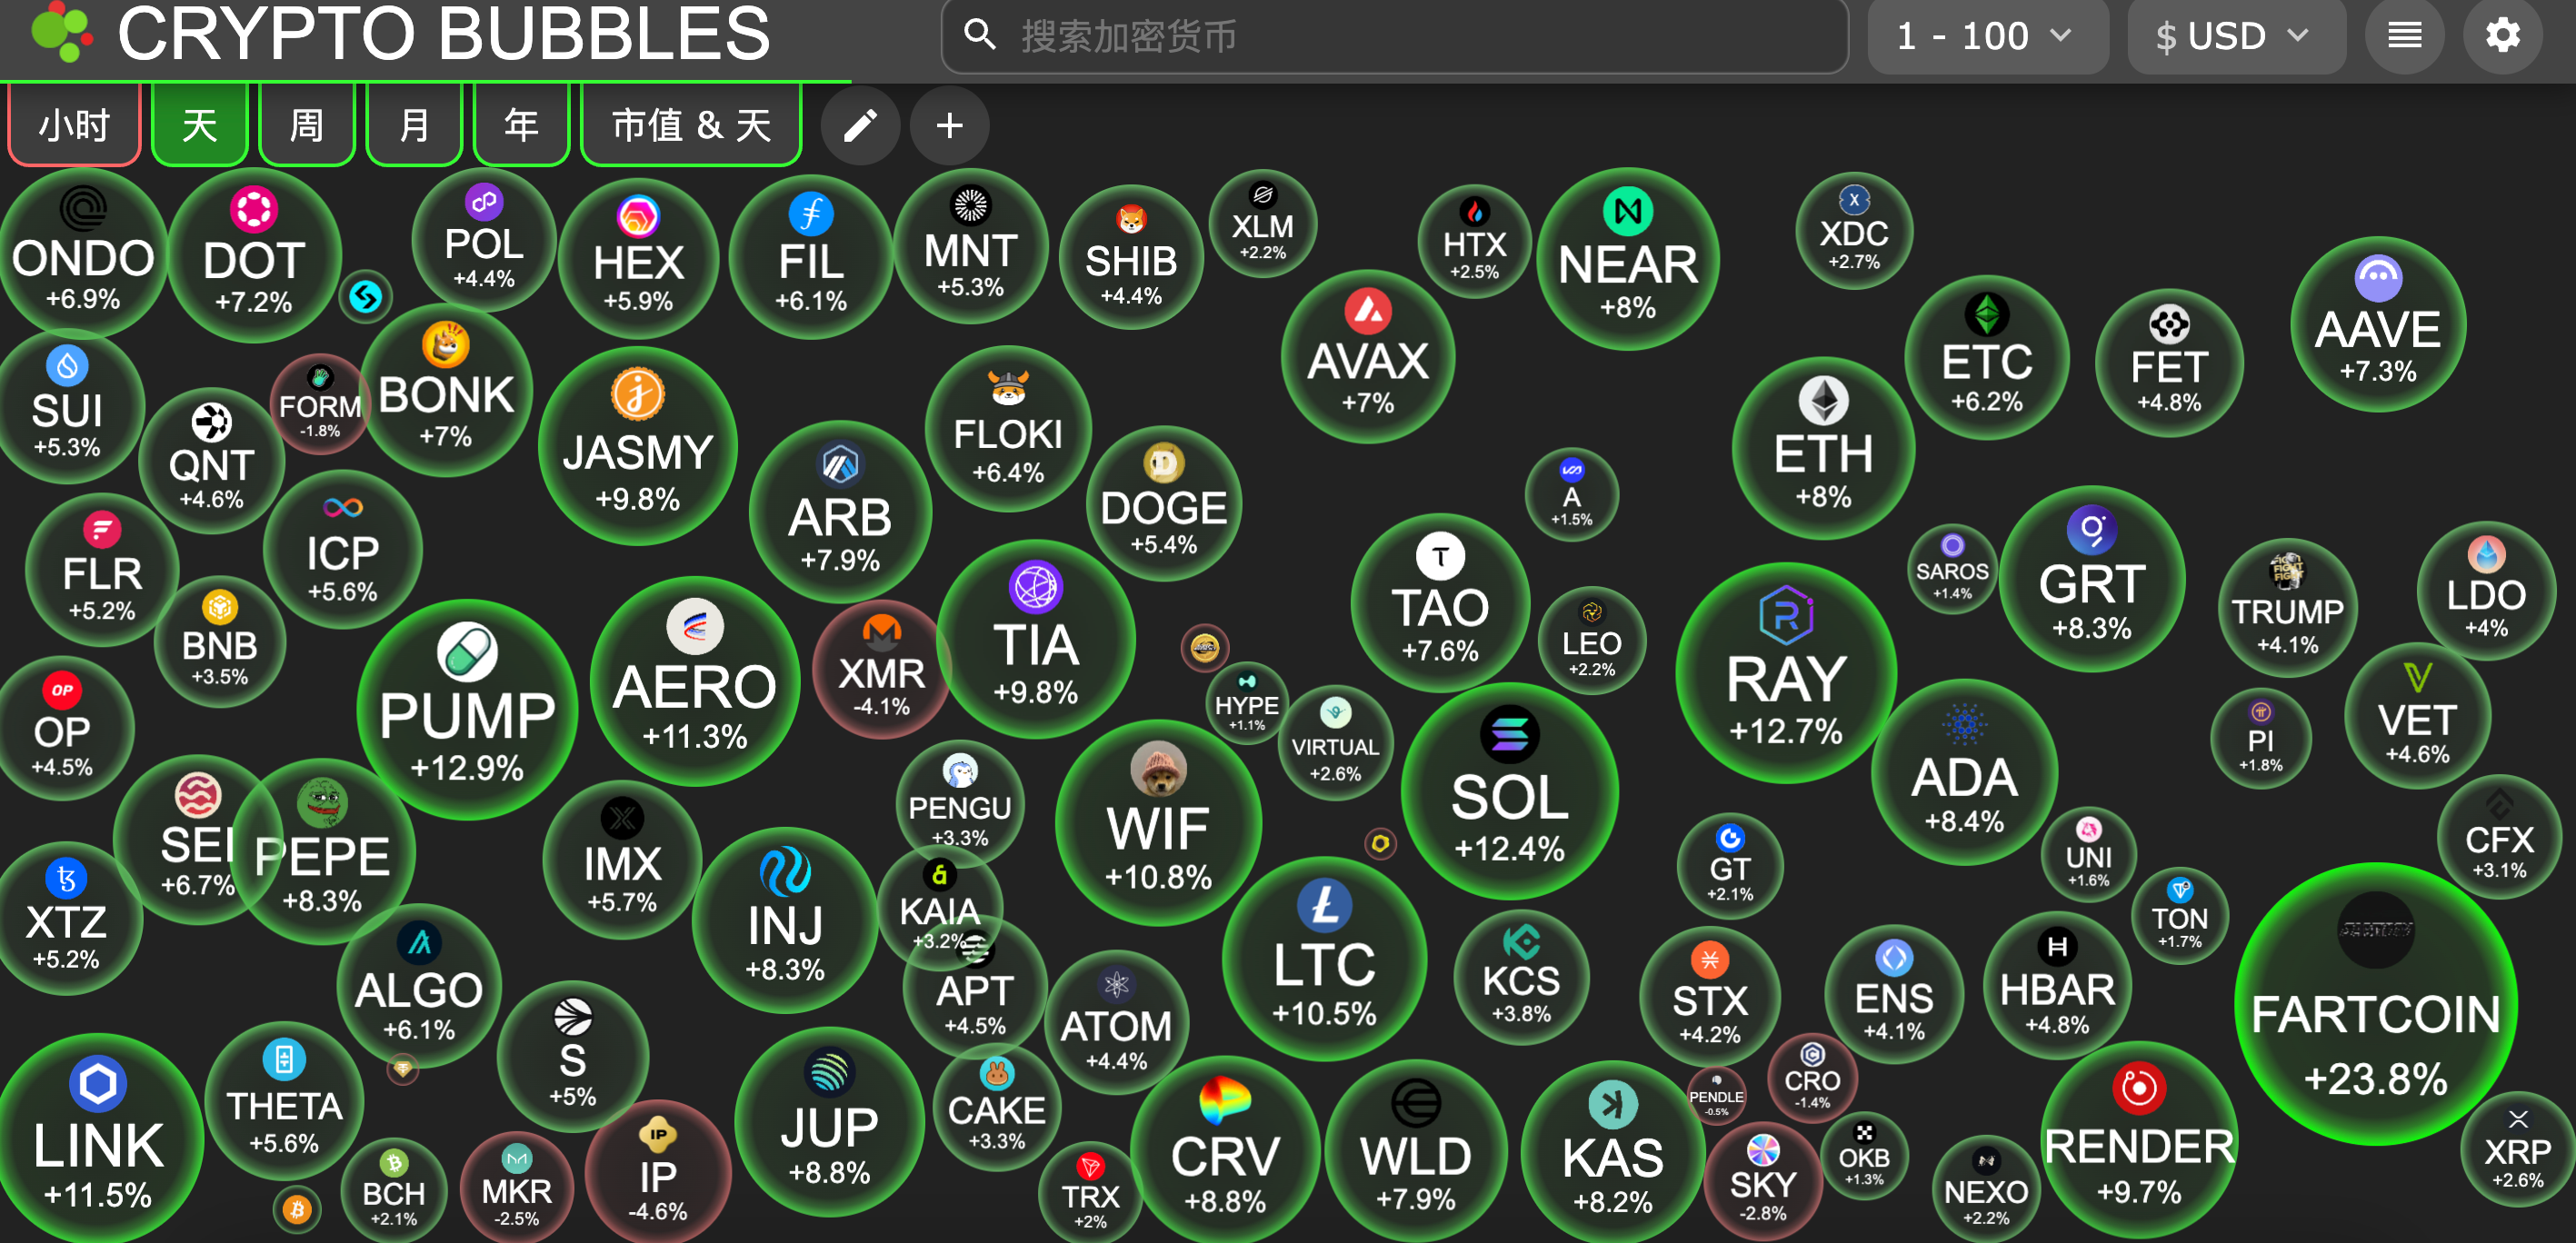Click the XLM +2.2% bubble

[1263, 224]
